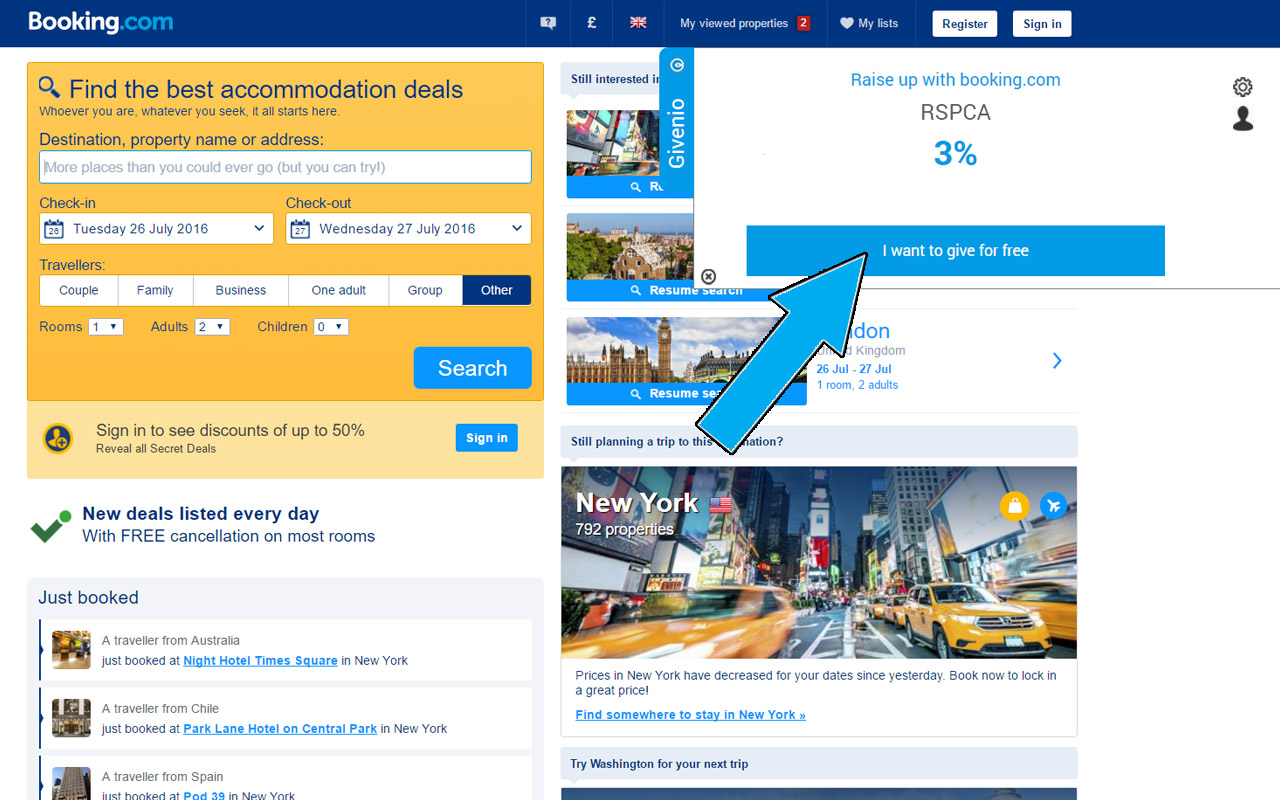
Task: Click the check-in calendar icon
Action: point(54,229)
